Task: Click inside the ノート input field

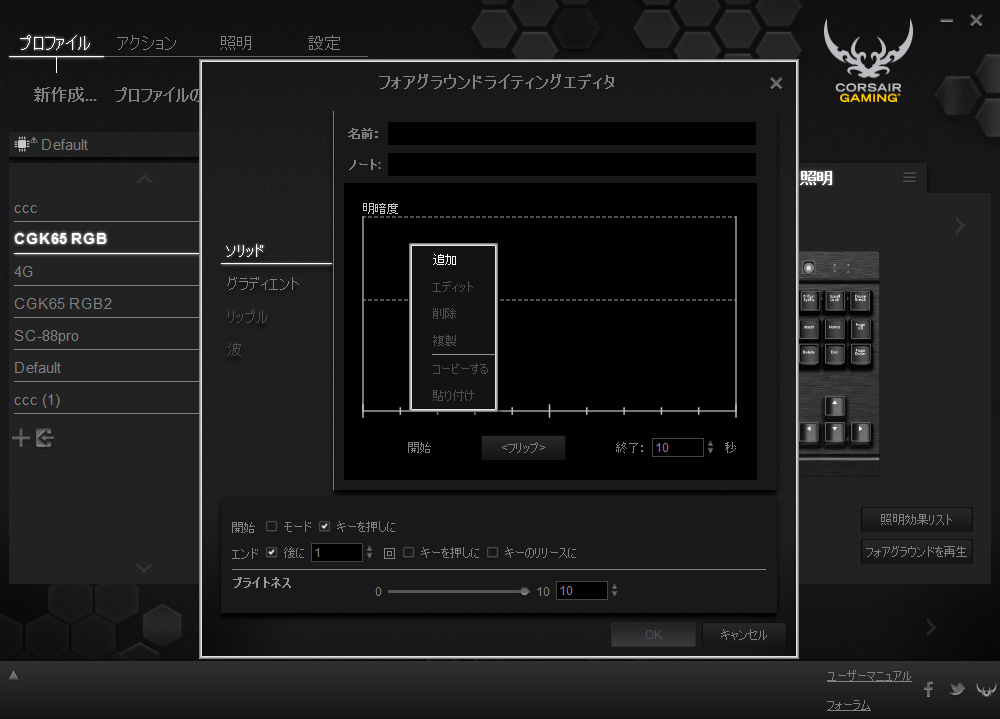Action: pyautogui.click(x=571, y=165)
